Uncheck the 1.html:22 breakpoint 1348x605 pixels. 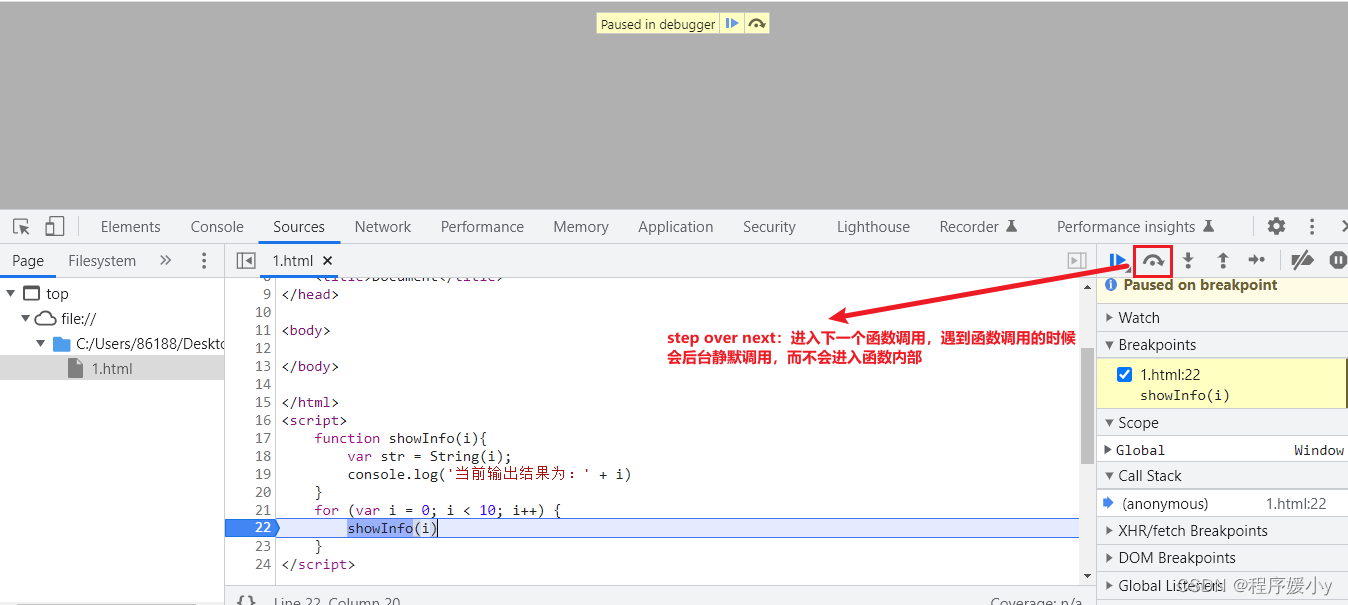coord(1124,375)
